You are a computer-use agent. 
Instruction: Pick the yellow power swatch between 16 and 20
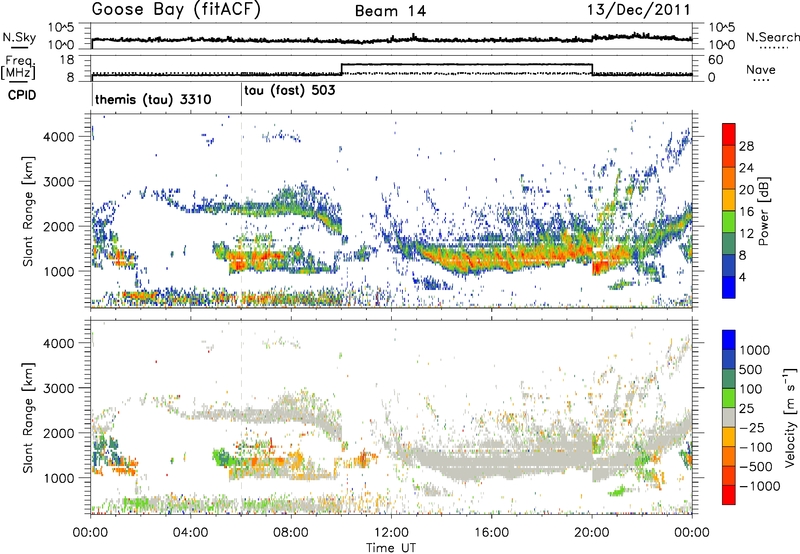(729, 200)
